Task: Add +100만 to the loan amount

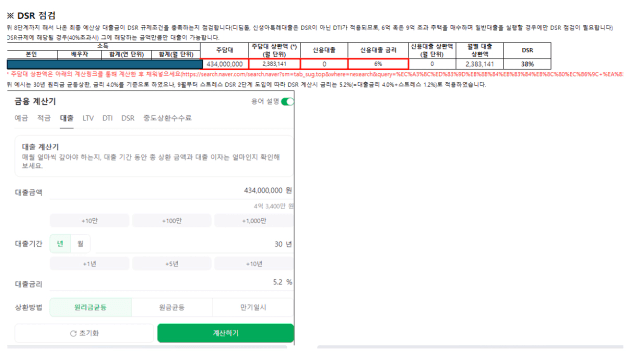Action: (171, 221)
